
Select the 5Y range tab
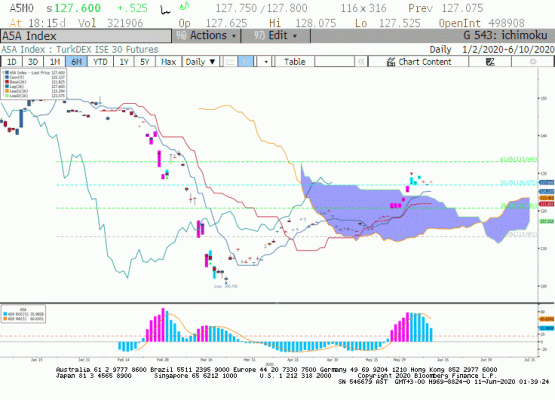(145, 62)
